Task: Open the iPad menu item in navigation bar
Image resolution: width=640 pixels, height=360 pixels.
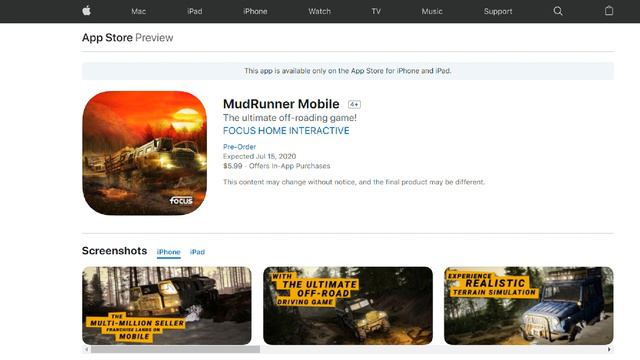Action: click(x=195, y=11)
